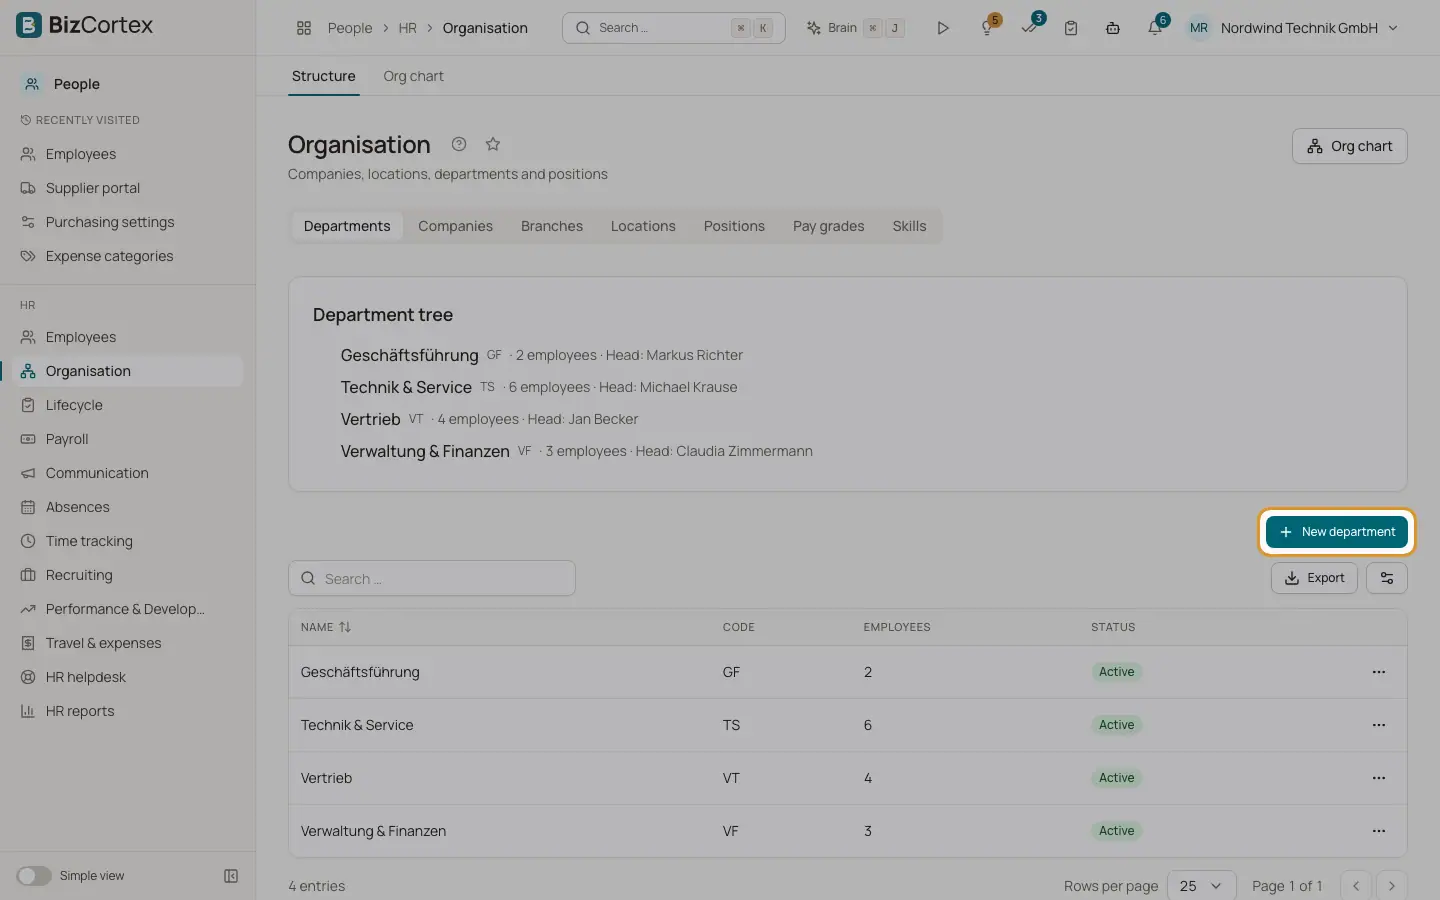Image resolution: width=1440 pixels, height=900 pixels.
Task: Switch to the Org chart tab
Action: coord(413,76)
